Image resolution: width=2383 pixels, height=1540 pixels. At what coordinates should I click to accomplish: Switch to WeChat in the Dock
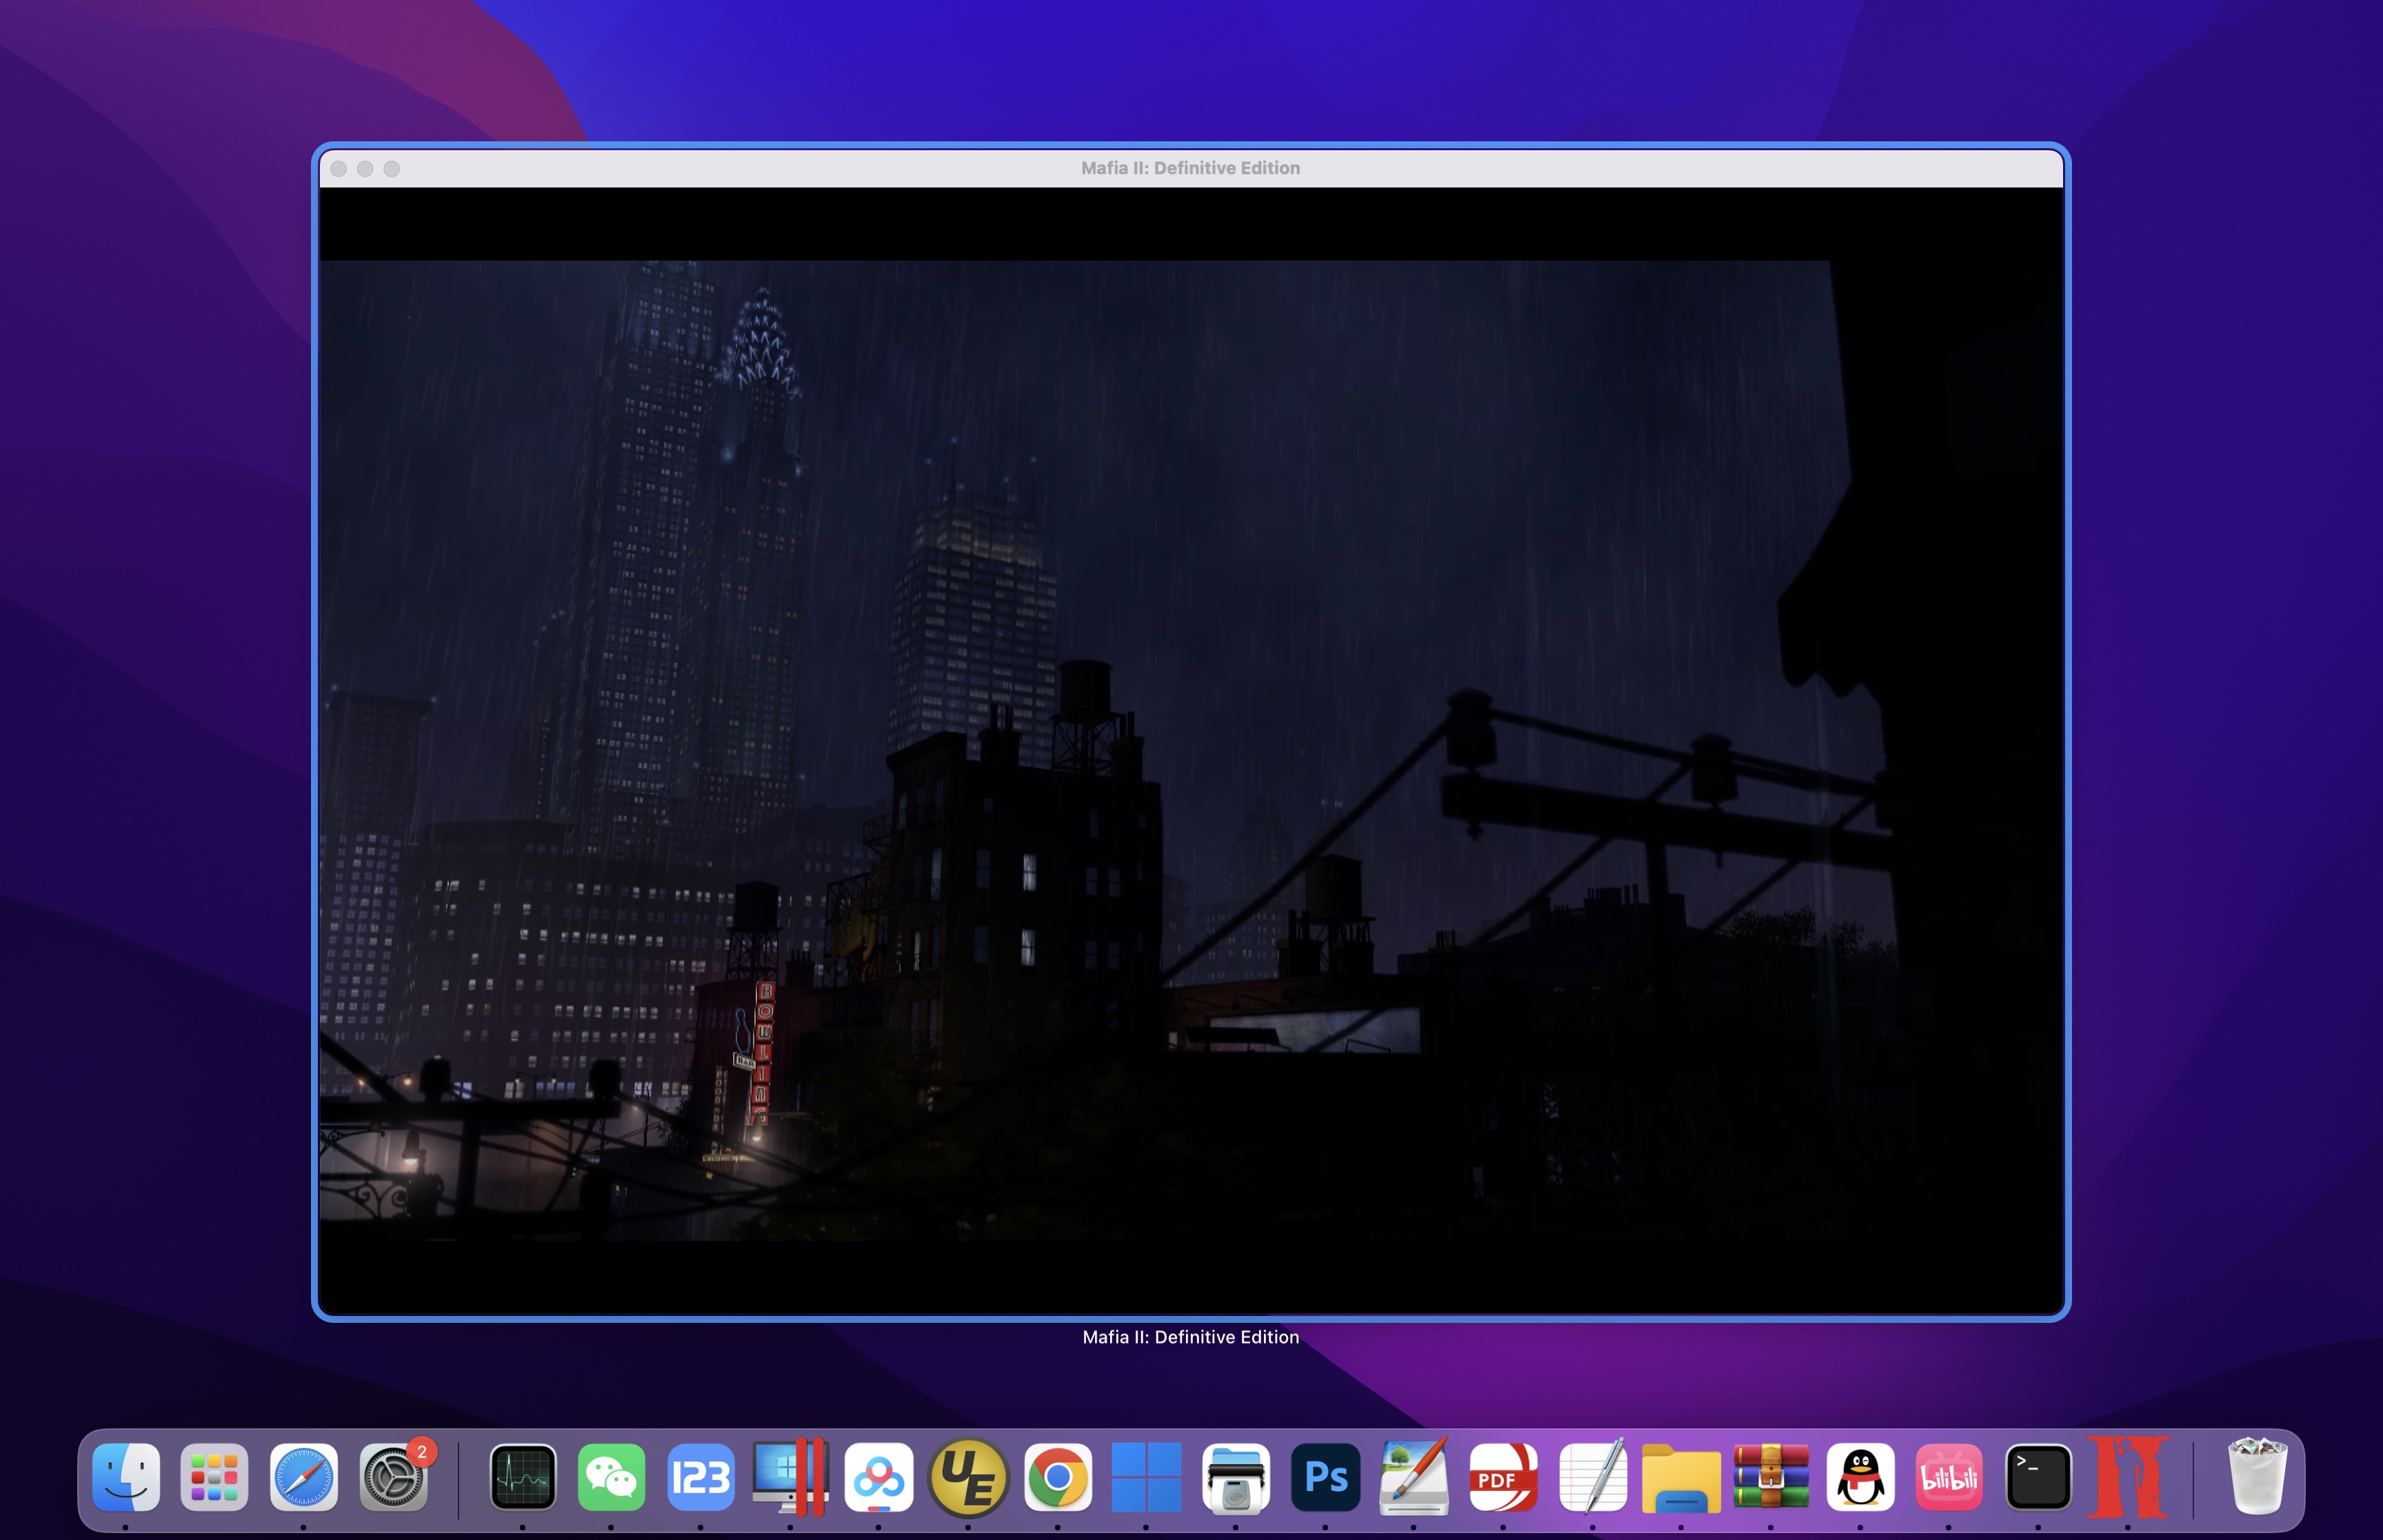coord(611,1477)
